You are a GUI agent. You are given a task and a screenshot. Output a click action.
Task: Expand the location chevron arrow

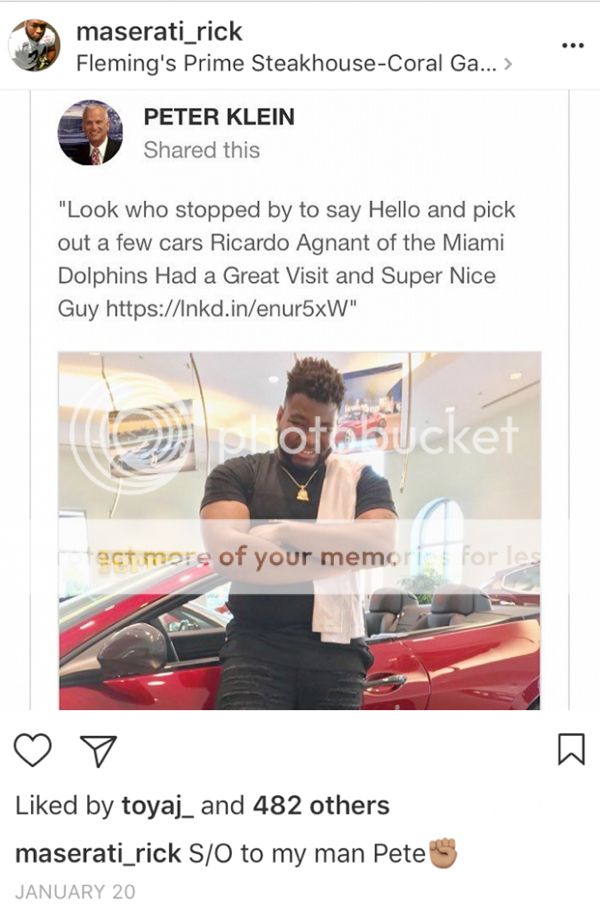point(508,63)
